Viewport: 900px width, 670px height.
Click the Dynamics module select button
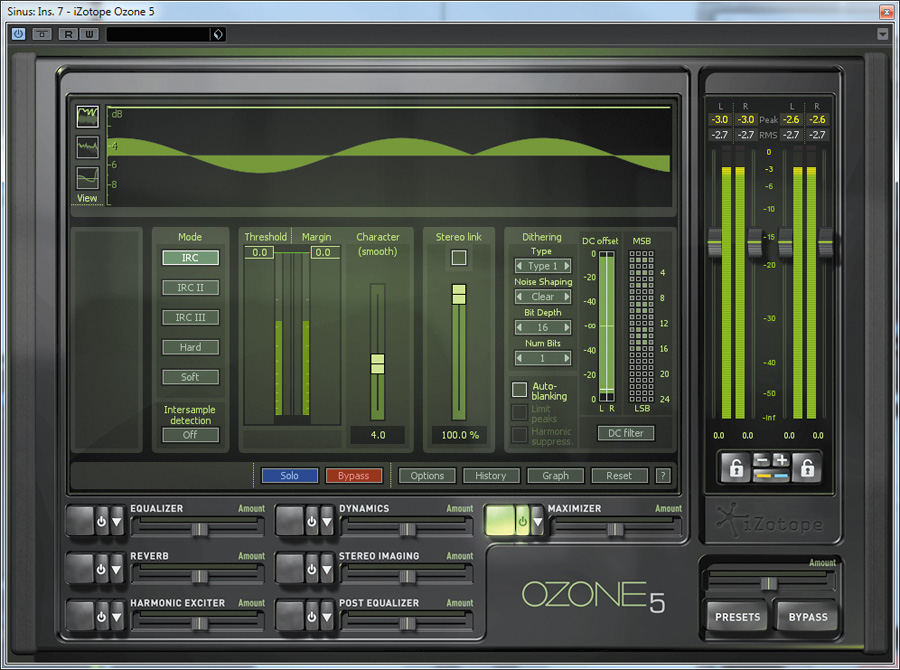290,521
